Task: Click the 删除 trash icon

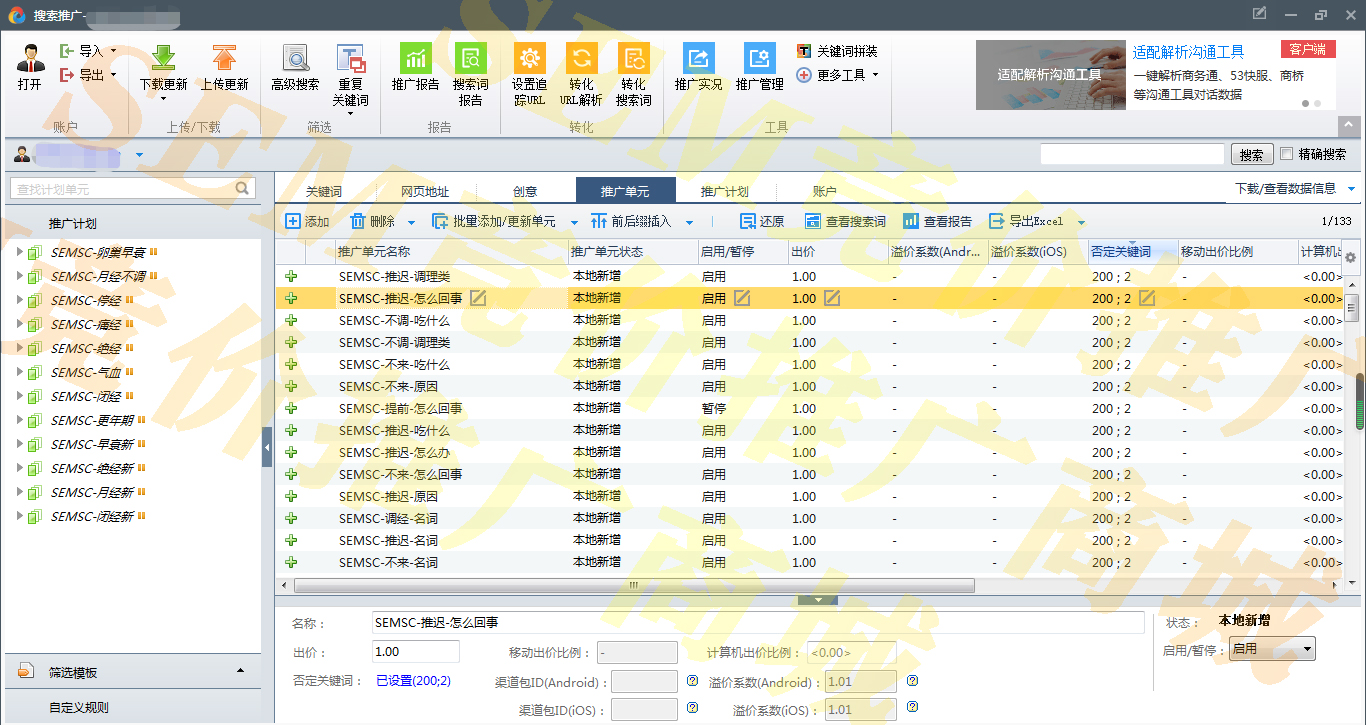Action: [358, 221]
